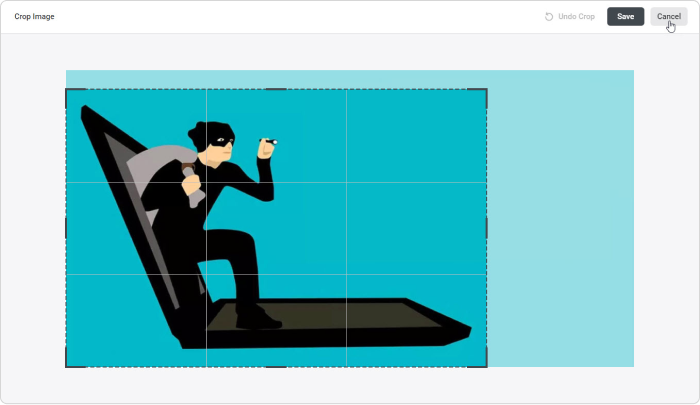Click the circular undo arrow icon
Image resolution: width=700 pixels, height=405 pixels.
point(549,17)
